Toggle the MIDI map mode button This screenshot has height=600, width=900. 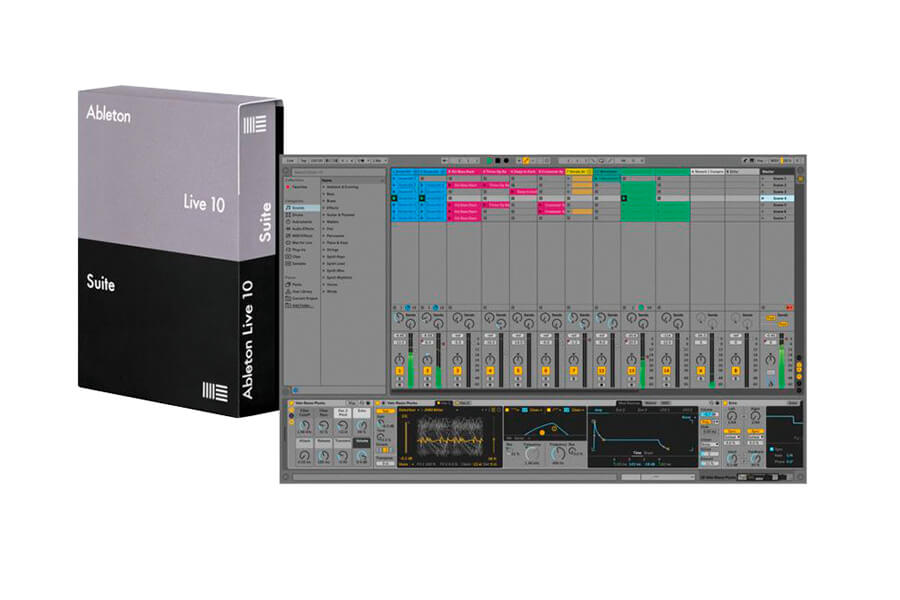click(774, 161)
